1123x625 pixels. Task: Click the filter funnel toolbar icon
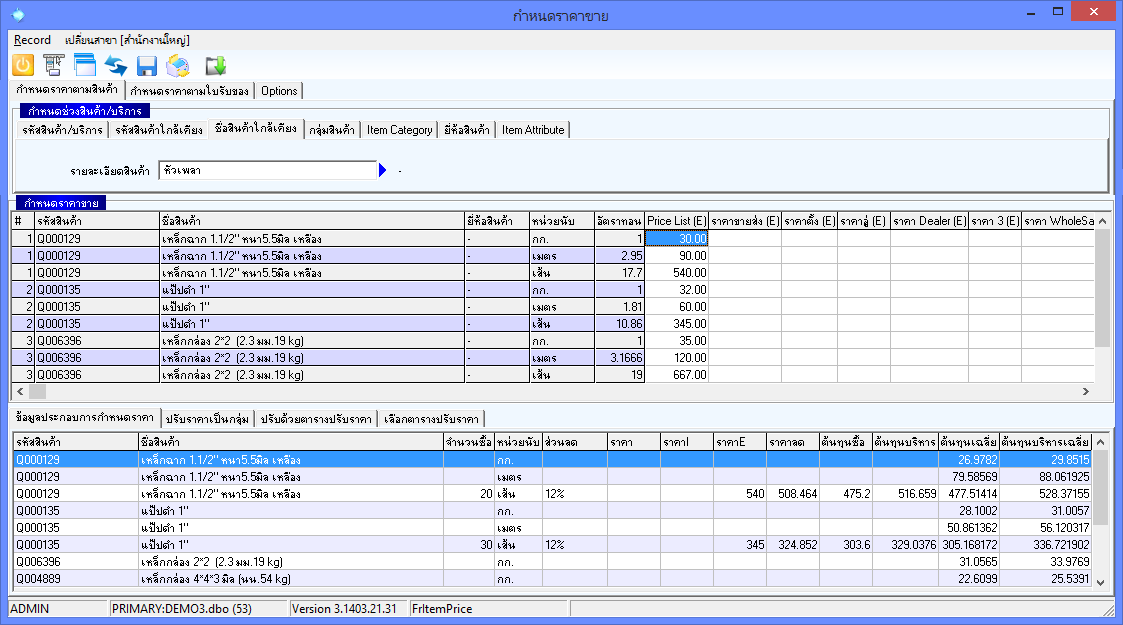54,66
